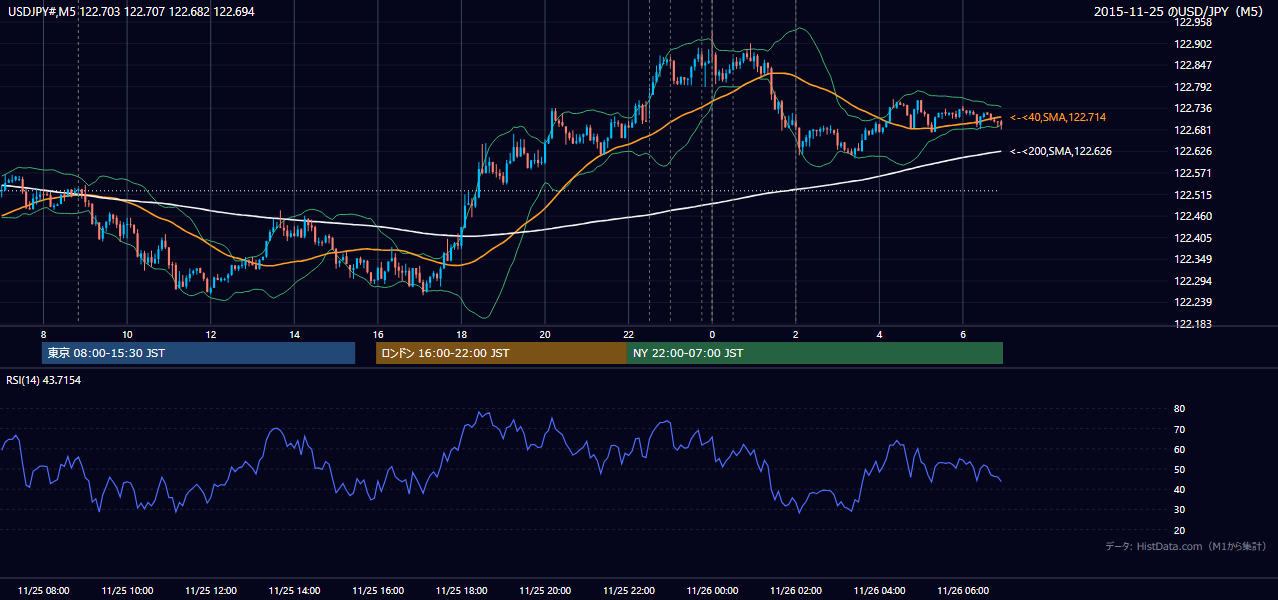Screen dimensions: 1278x600
Task: Click the RSI 70 level label
Action: (1179, 429)
